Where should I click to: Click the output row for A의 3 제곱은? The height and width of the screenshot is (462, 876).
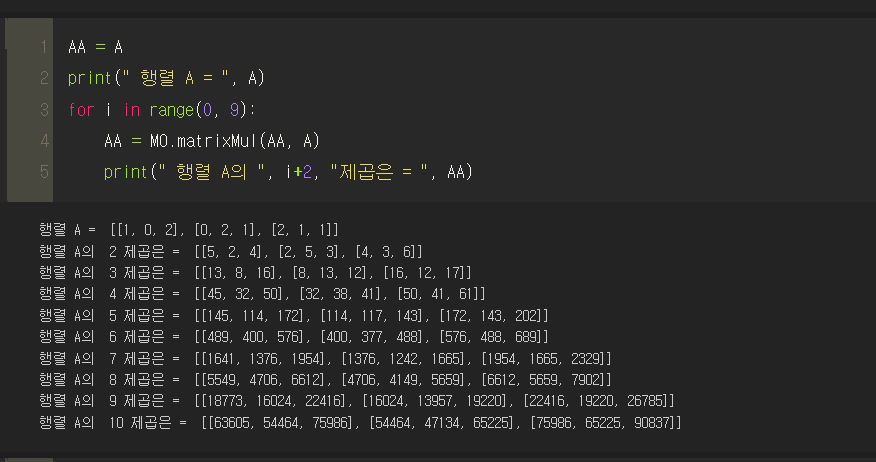pyautogui.click(x=255, y=273)
